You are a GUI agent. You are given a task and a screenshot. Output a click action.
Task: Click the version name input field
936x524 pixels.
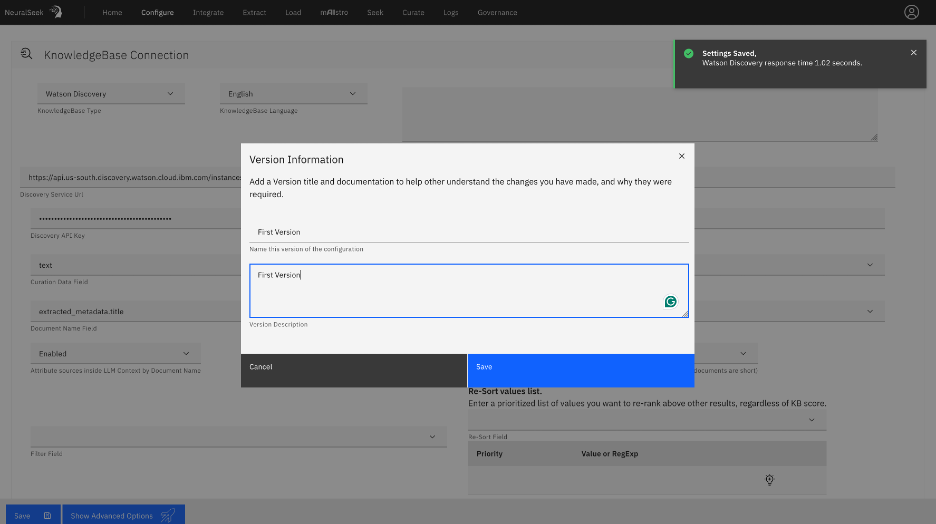[x=469, y=232]
